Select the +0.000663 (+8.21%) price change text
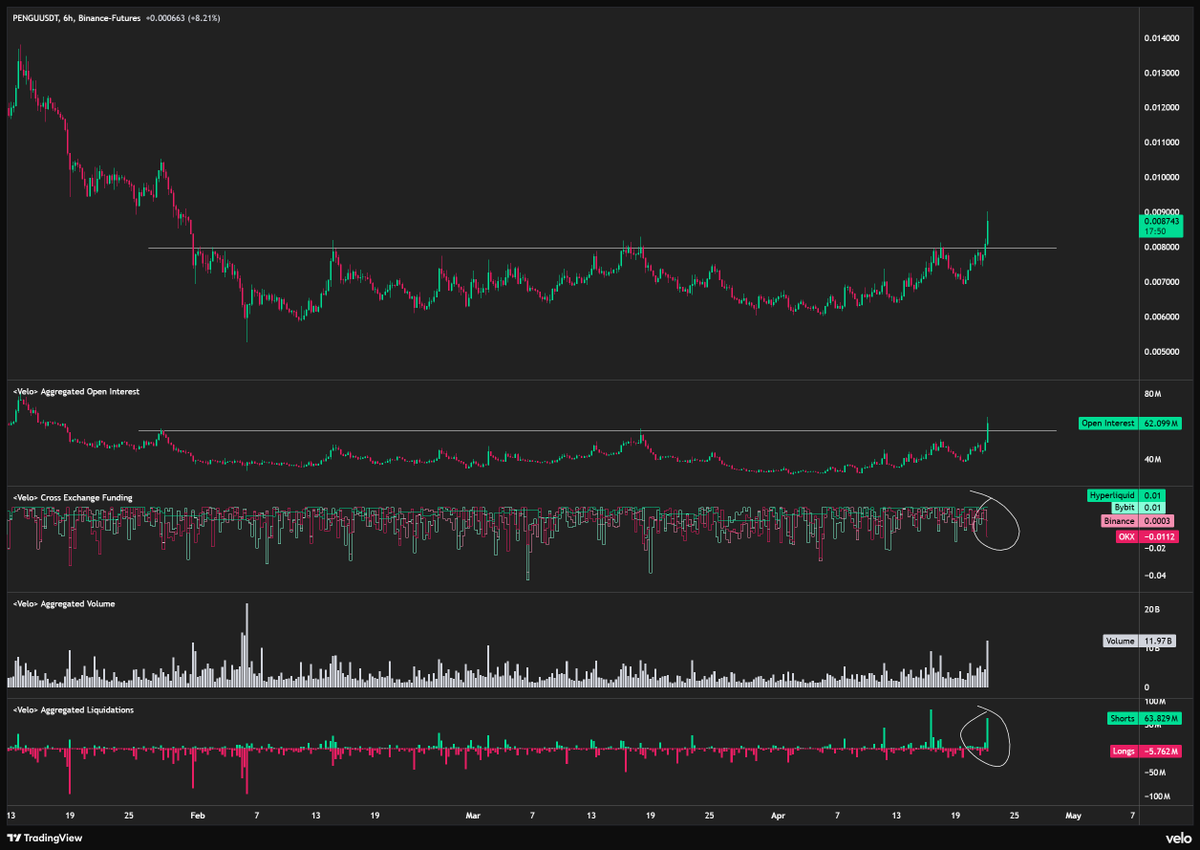 pyautogui.click(x=184, y=18)
